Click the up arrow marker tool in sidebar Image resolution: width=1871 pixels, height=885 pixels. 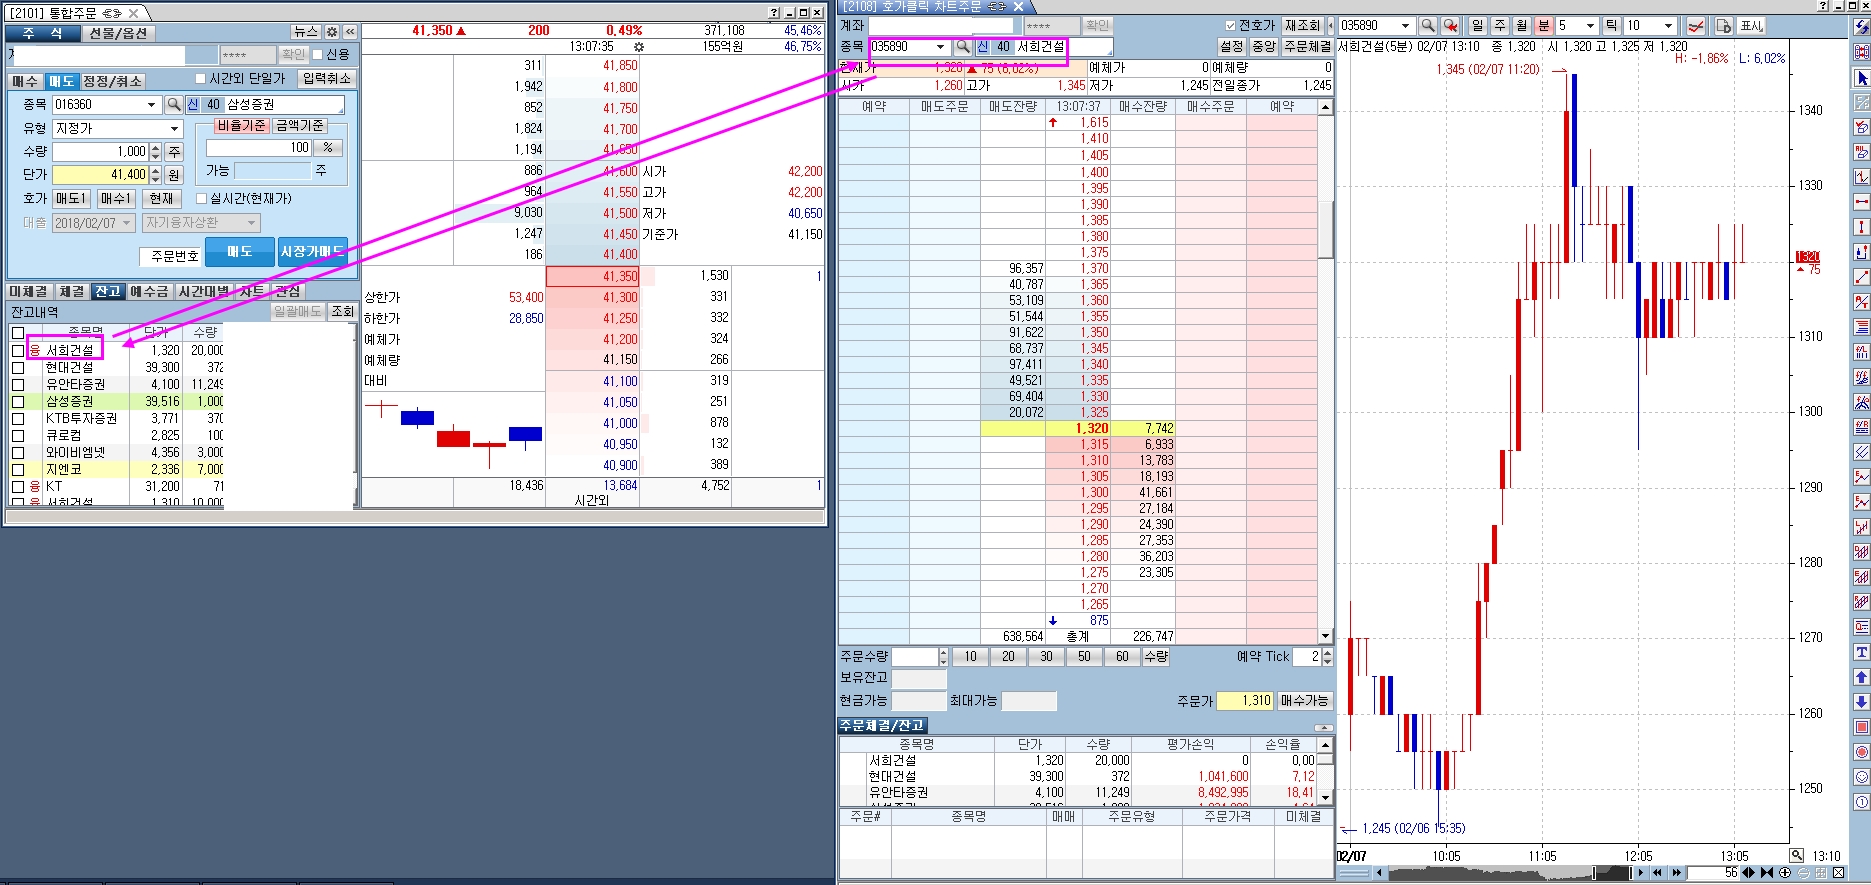1861,677
